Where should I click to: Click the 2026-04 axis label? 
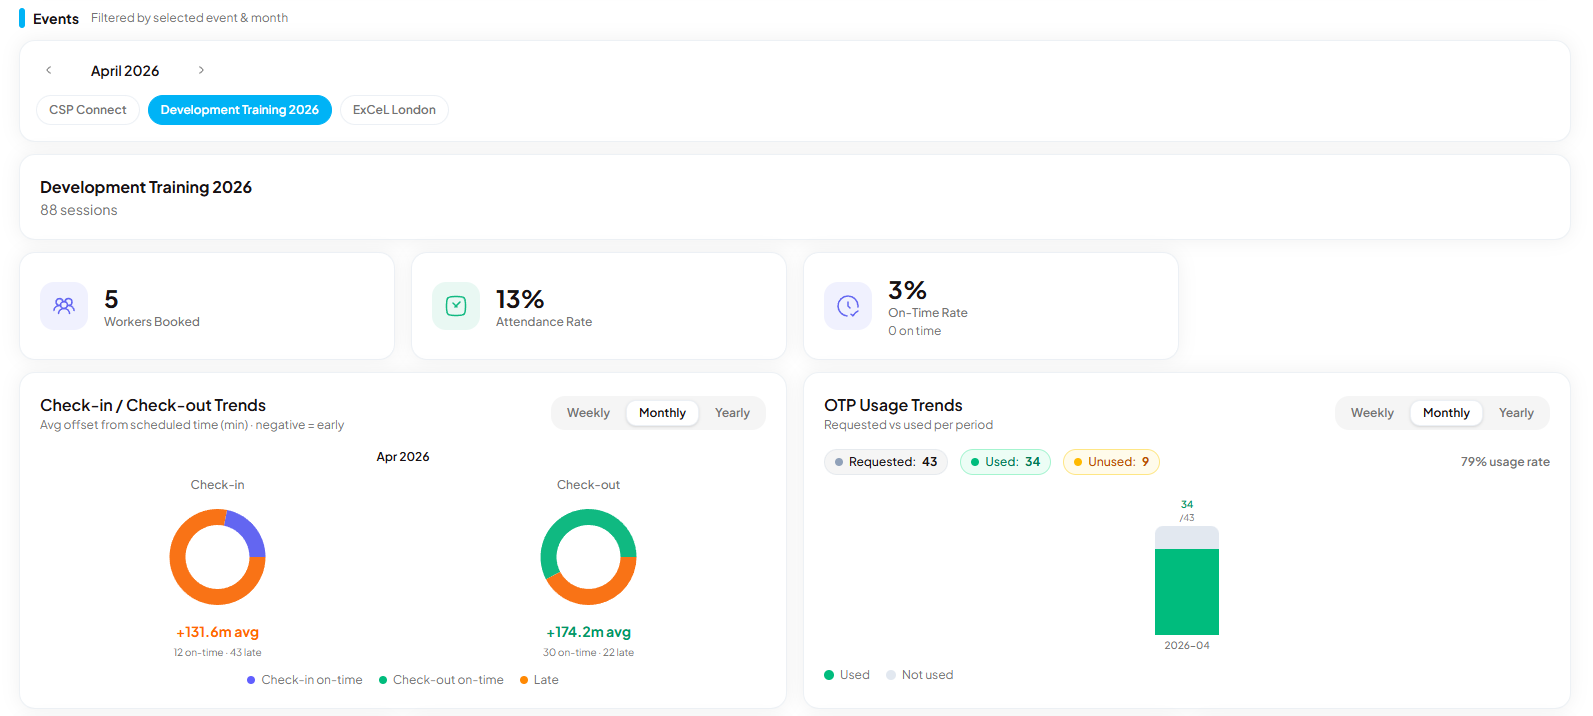1187,646
